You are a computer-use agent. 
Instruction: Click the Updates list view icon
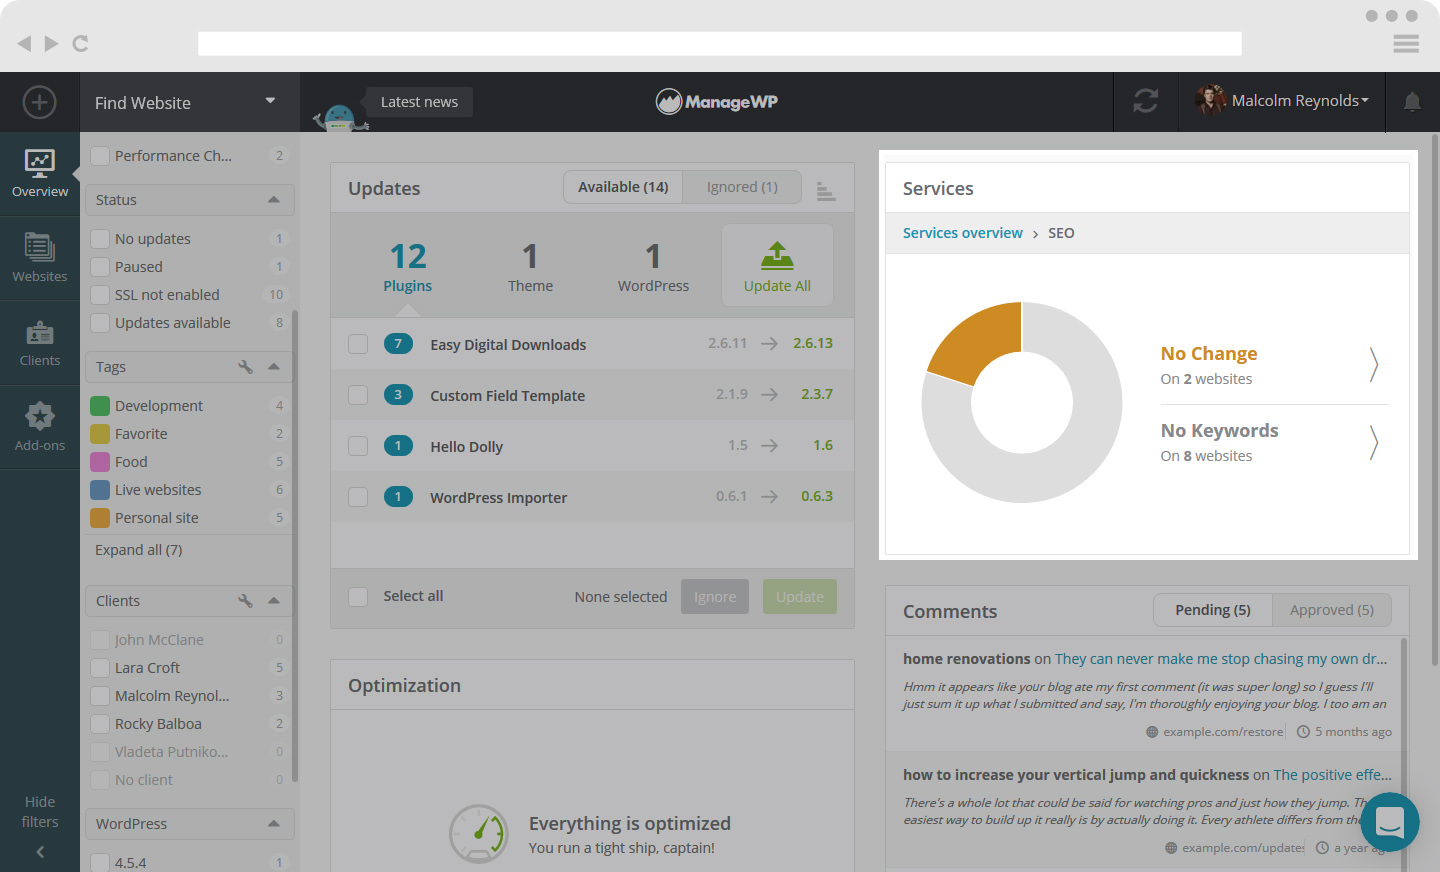click(x=826, y=191)
